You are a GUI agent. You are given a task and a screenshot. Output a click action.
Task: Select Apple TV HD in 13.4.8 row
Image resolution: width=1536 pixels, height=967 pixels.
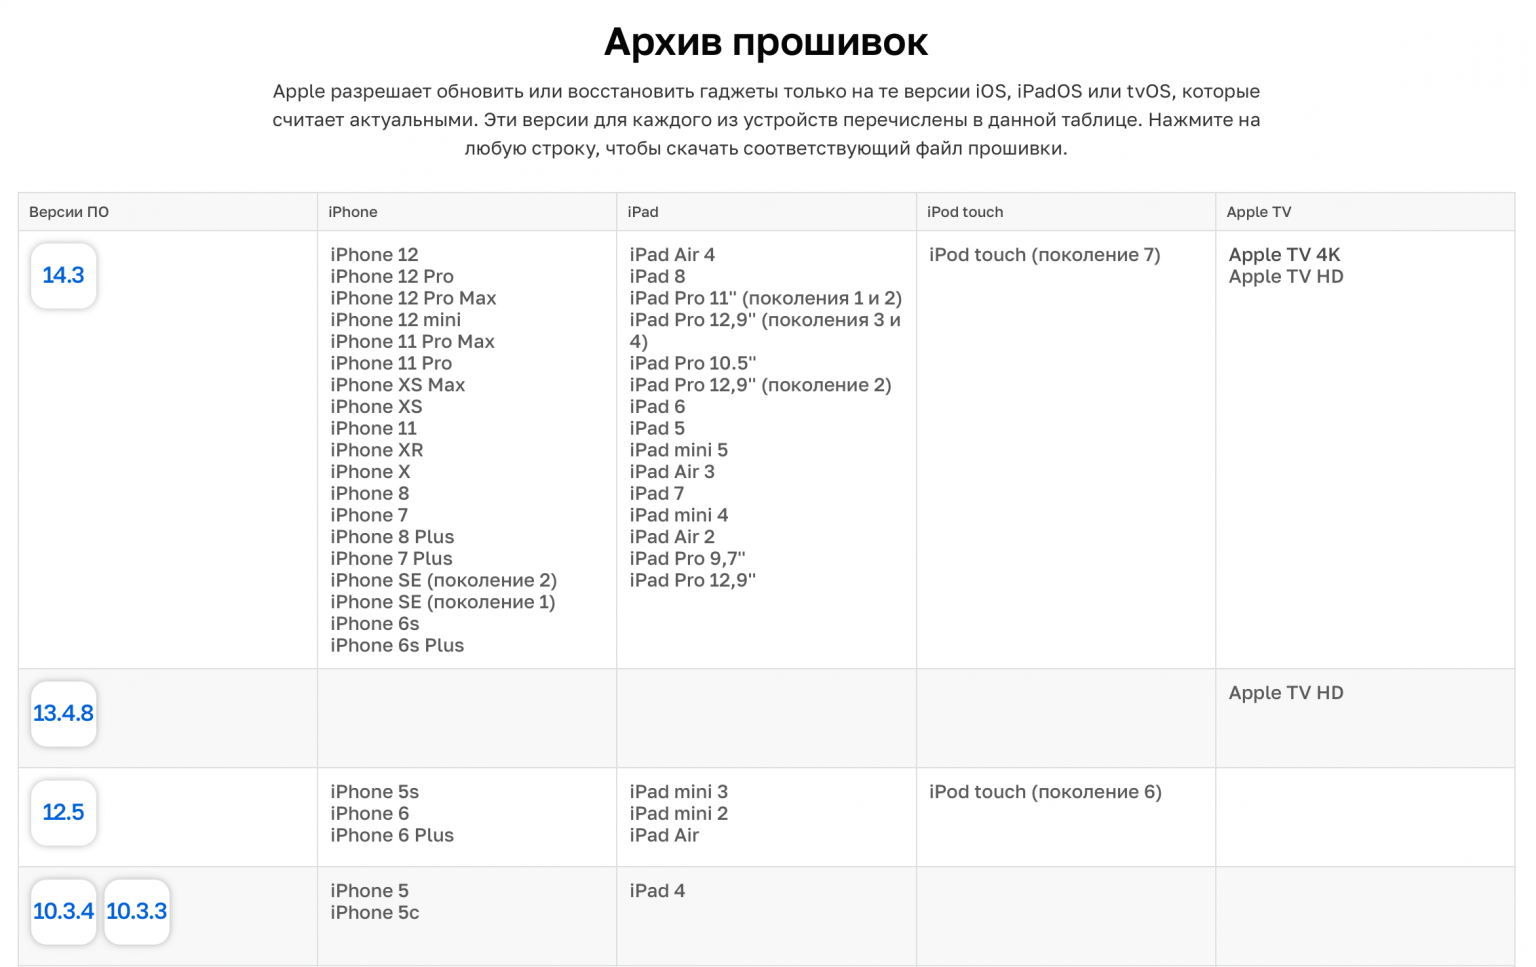tap(1286, 693)
